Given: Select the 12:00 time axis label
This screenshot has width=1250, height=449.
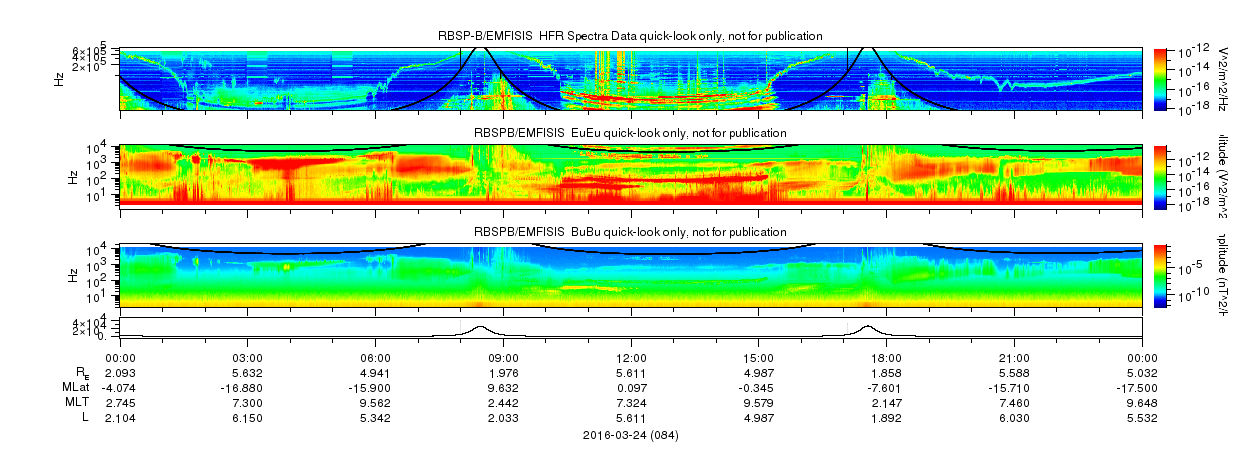Looking at the screenshot, I should (630, 357).
